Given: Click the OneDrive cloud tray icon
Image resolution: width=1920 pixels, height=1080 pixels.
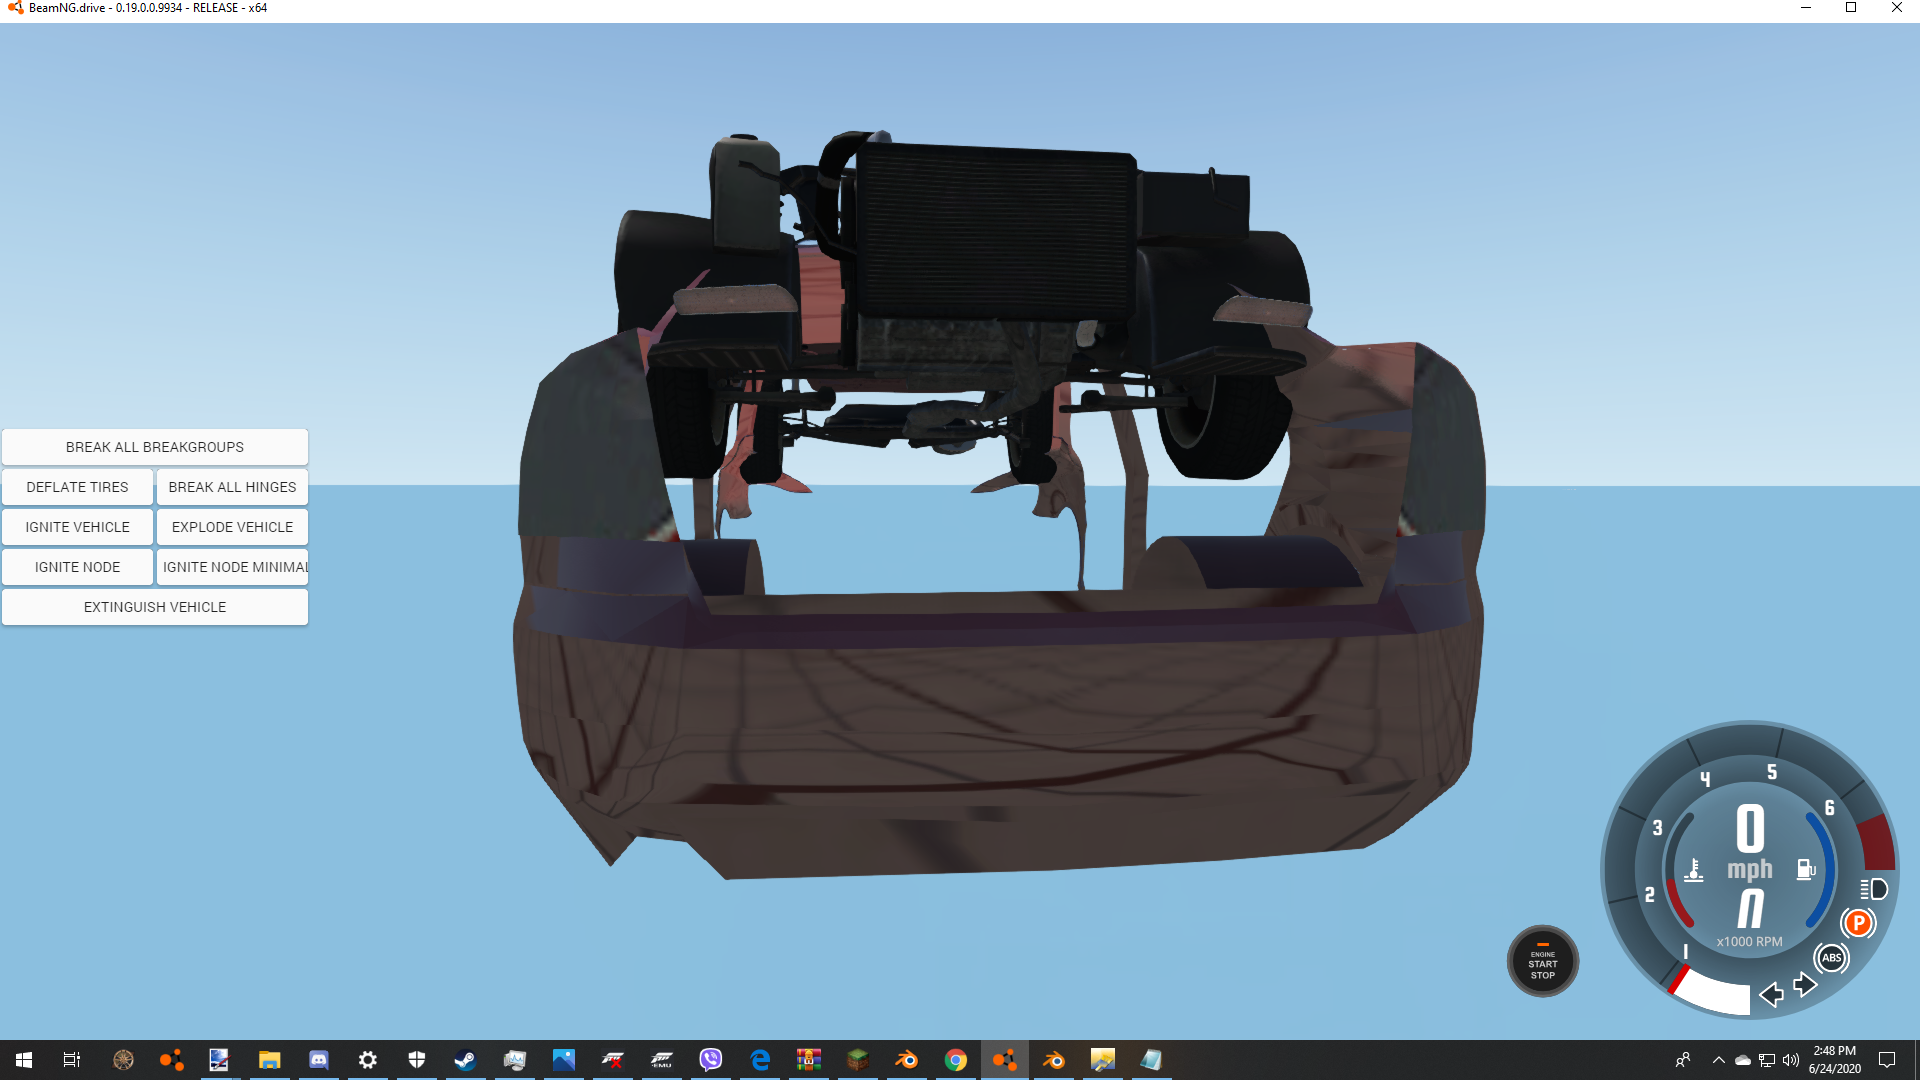Looking at the screenshot, I should (1743, 1060).
